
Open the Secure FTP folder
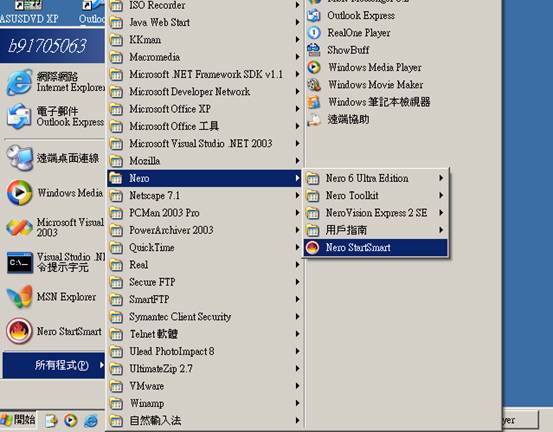click(x=204, y=282)
